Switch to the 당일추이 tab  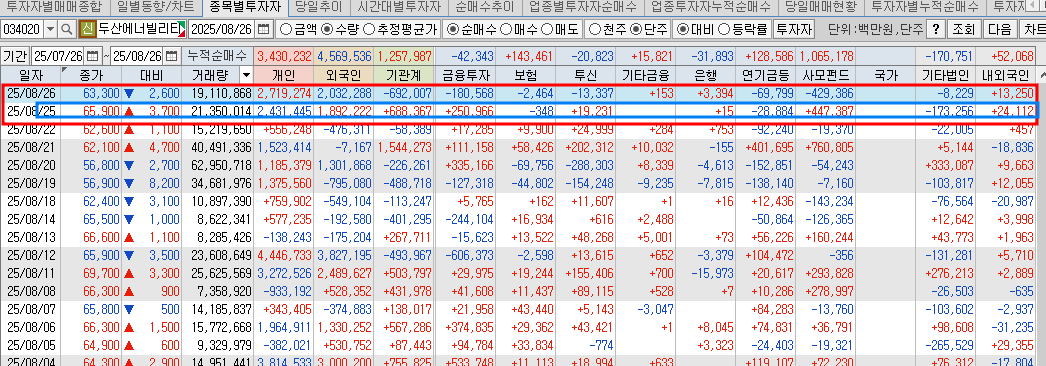tap(318, 7)
